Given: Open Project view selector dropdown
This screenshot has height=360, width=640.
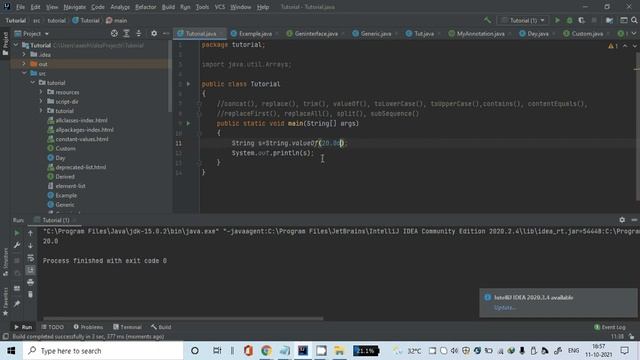Looking at the screenshot, I should pos(32,33).
